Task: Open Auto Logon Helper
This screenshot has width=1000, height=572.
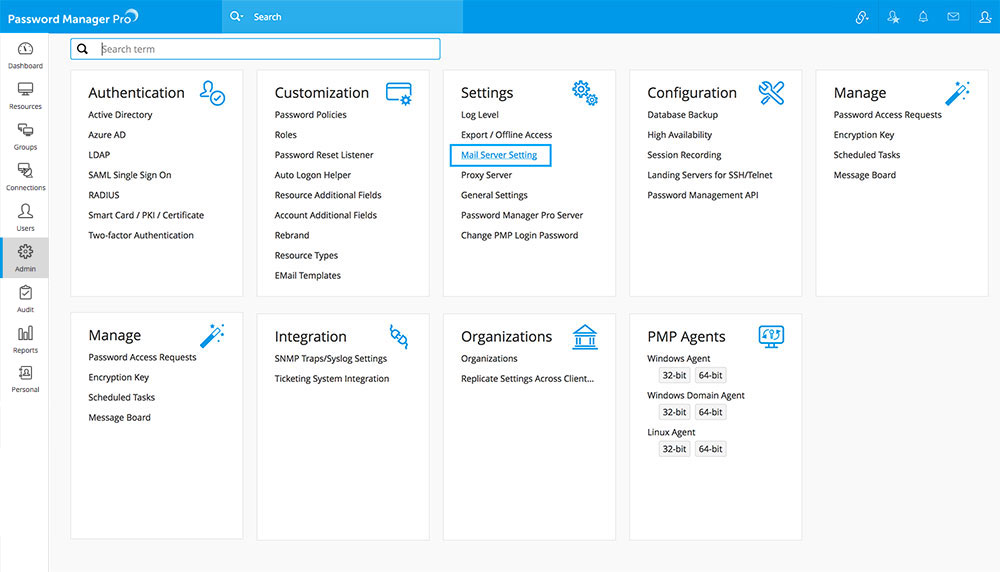Action: tap(312, 175)
